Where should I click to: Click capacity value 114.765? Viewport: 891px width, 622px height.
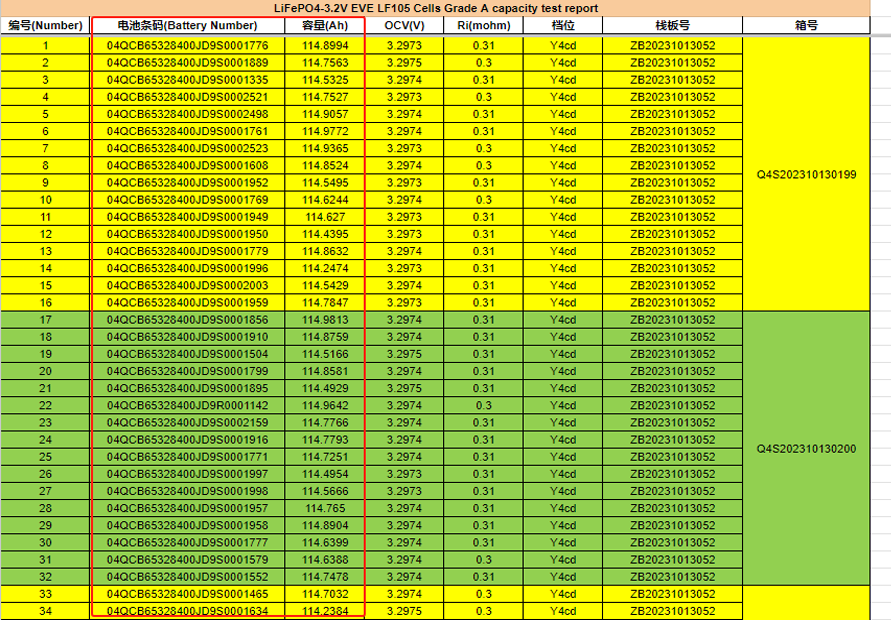[x=324, y=509]
